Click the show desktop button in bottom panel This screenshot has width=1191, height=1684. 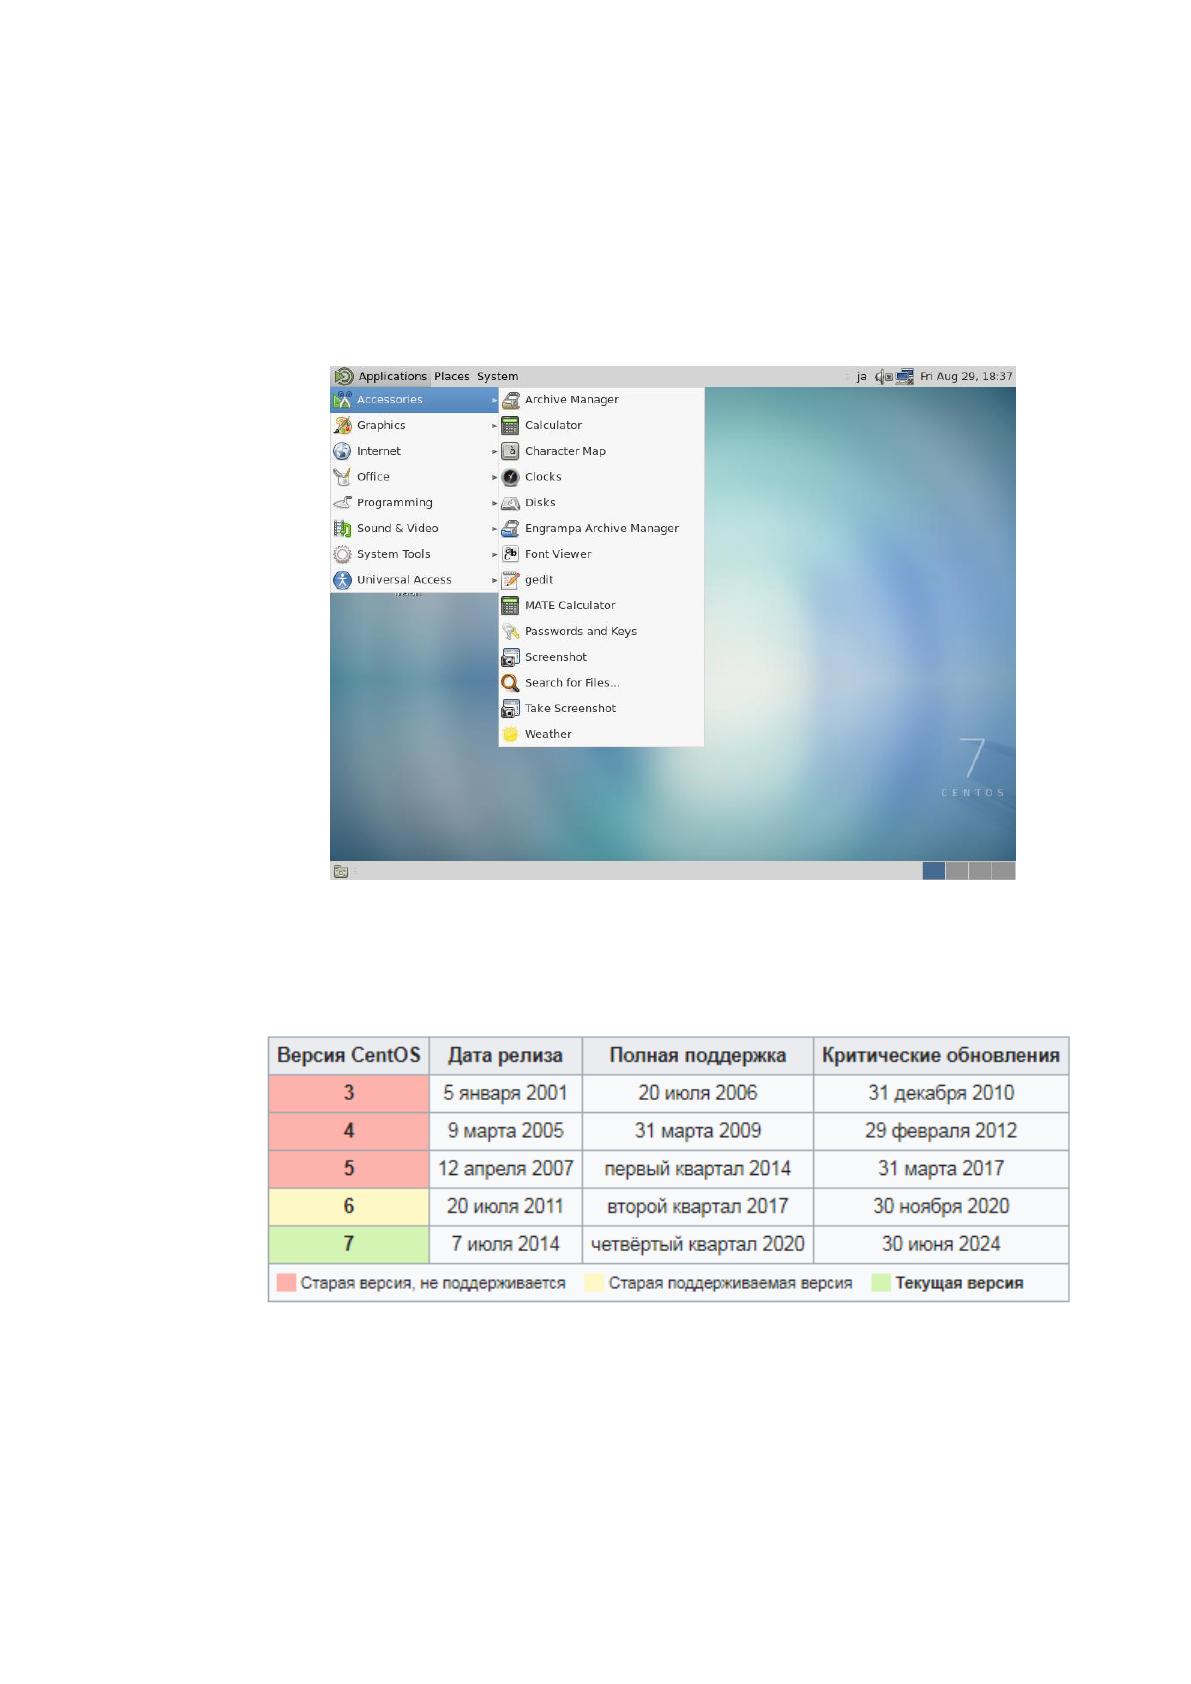pyautogui.click(x=341, y=872)
